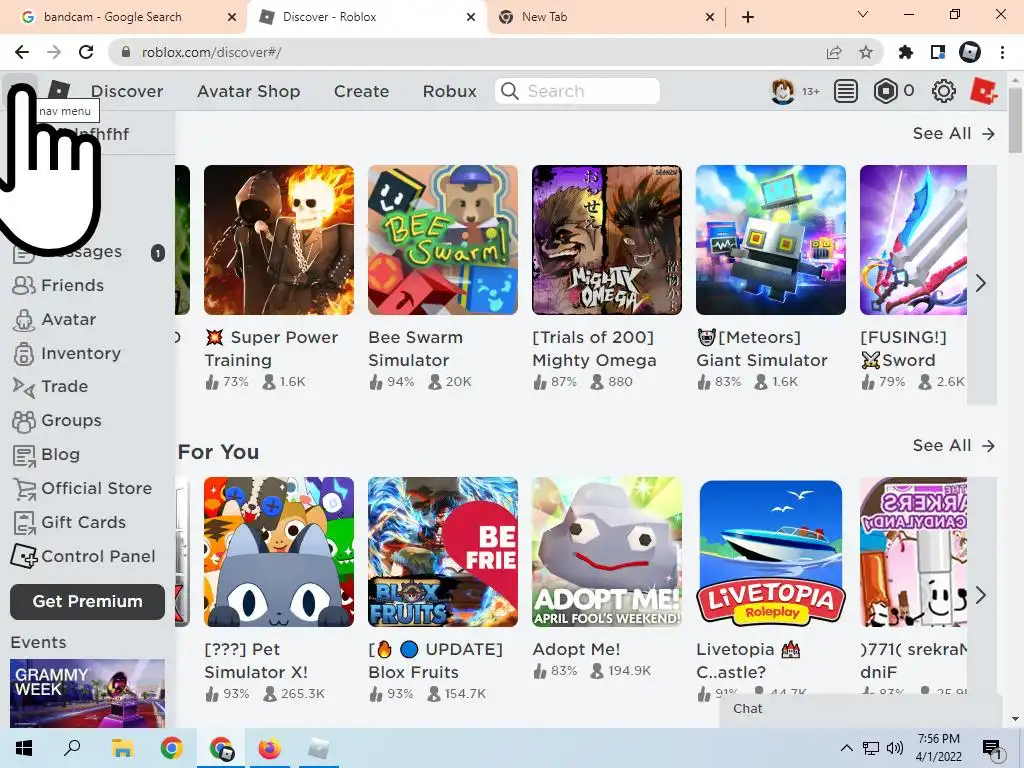Switch to the bandcam Google Search tab
Viewport: 1024px width, 768px height.
112,17
